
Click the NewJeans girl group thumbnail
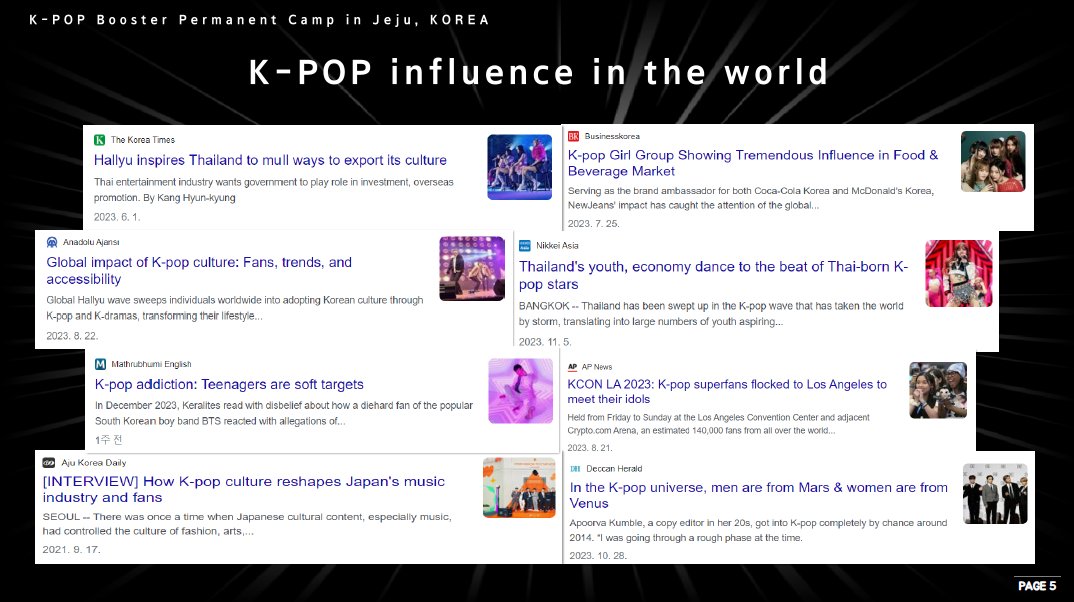[x=993, y=162]
